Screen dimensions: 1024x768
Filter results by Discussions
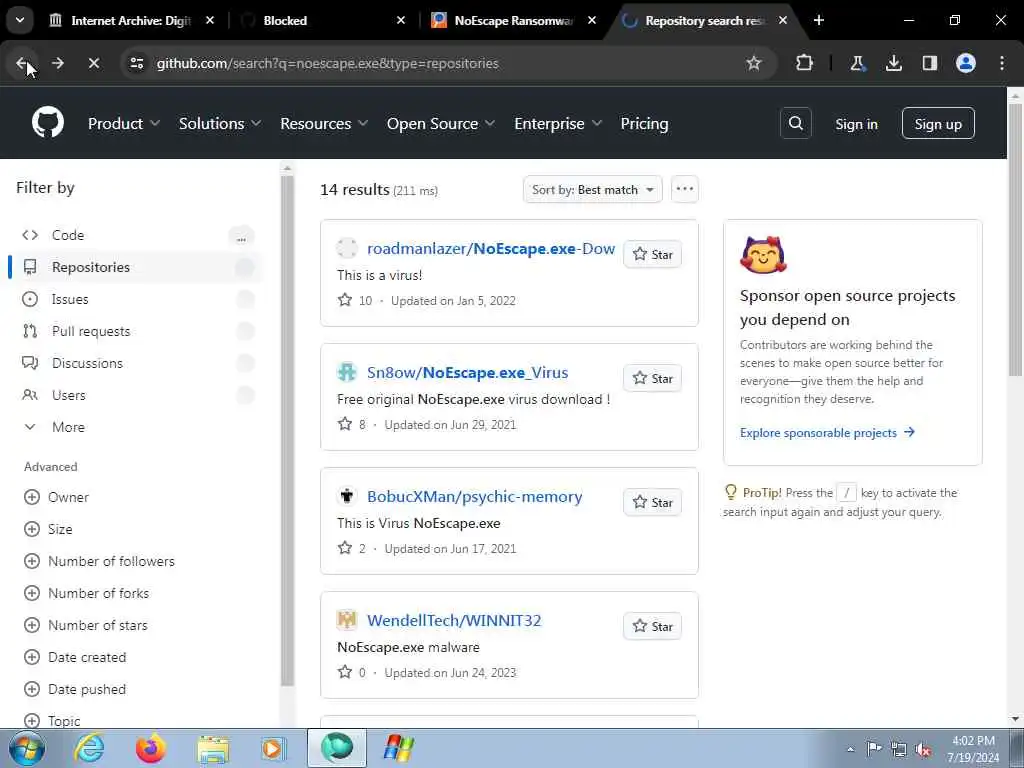click(137, 363)
